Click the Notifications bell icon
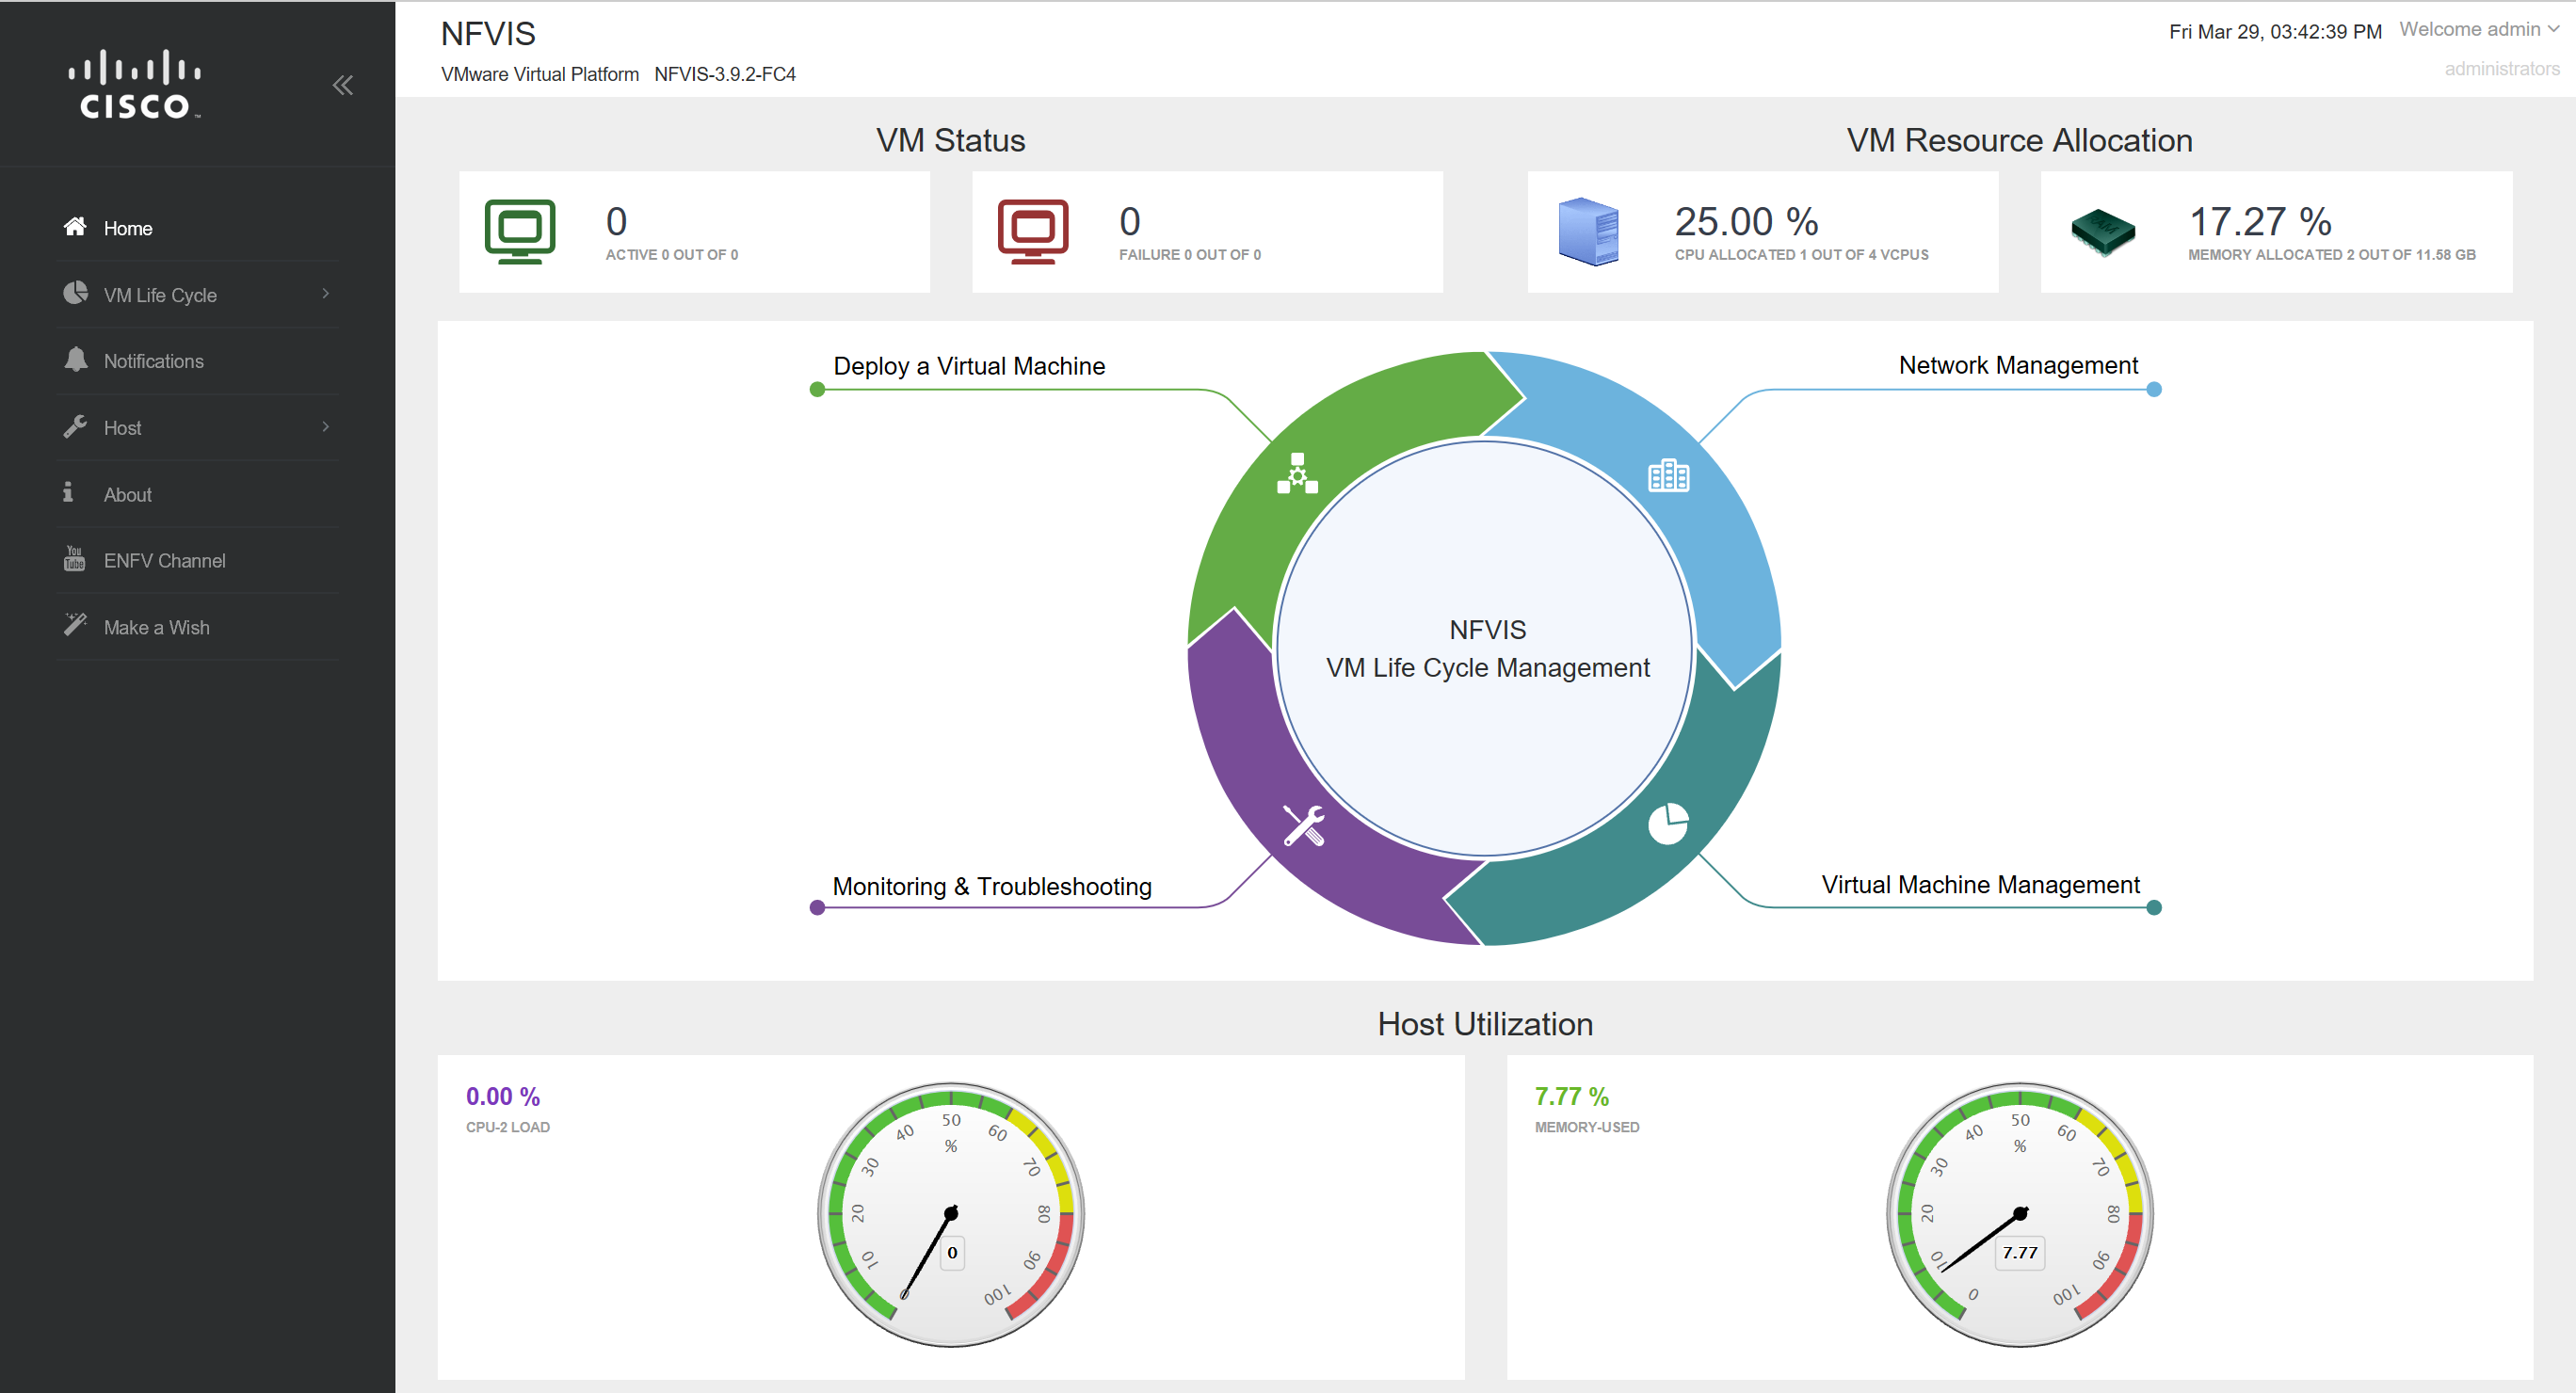2576x1393 pixels. (75, 360)
